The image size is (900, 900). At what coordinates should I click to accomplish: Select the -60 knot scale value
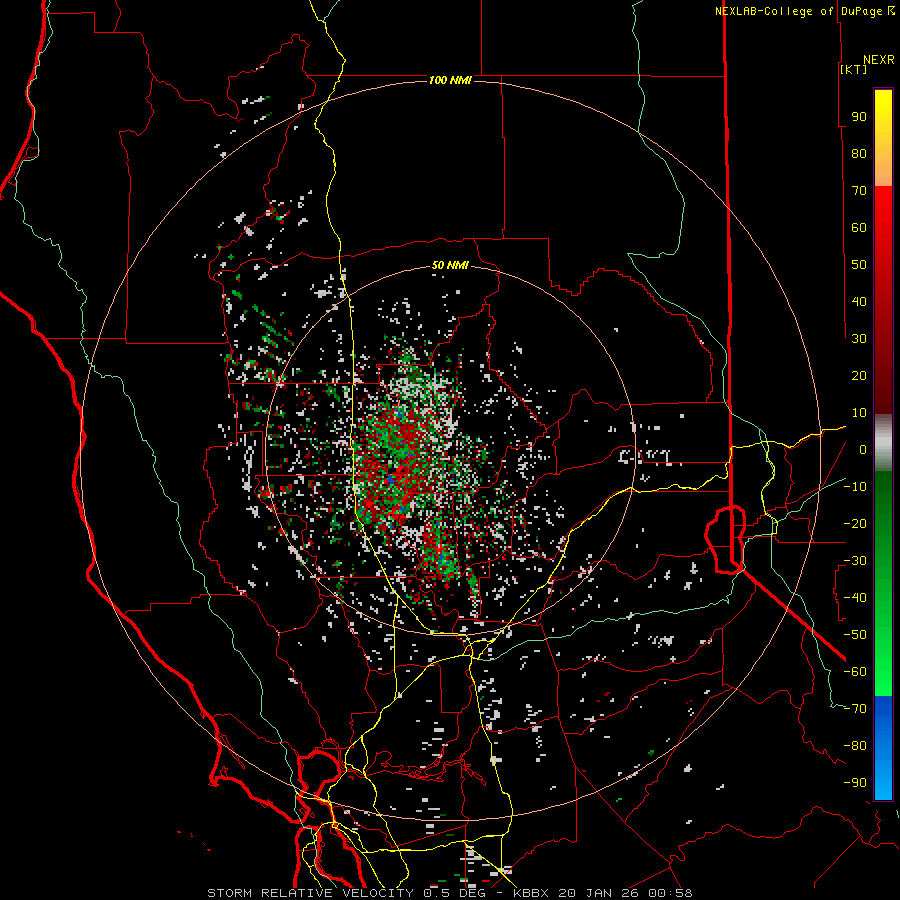click(855, 672)
